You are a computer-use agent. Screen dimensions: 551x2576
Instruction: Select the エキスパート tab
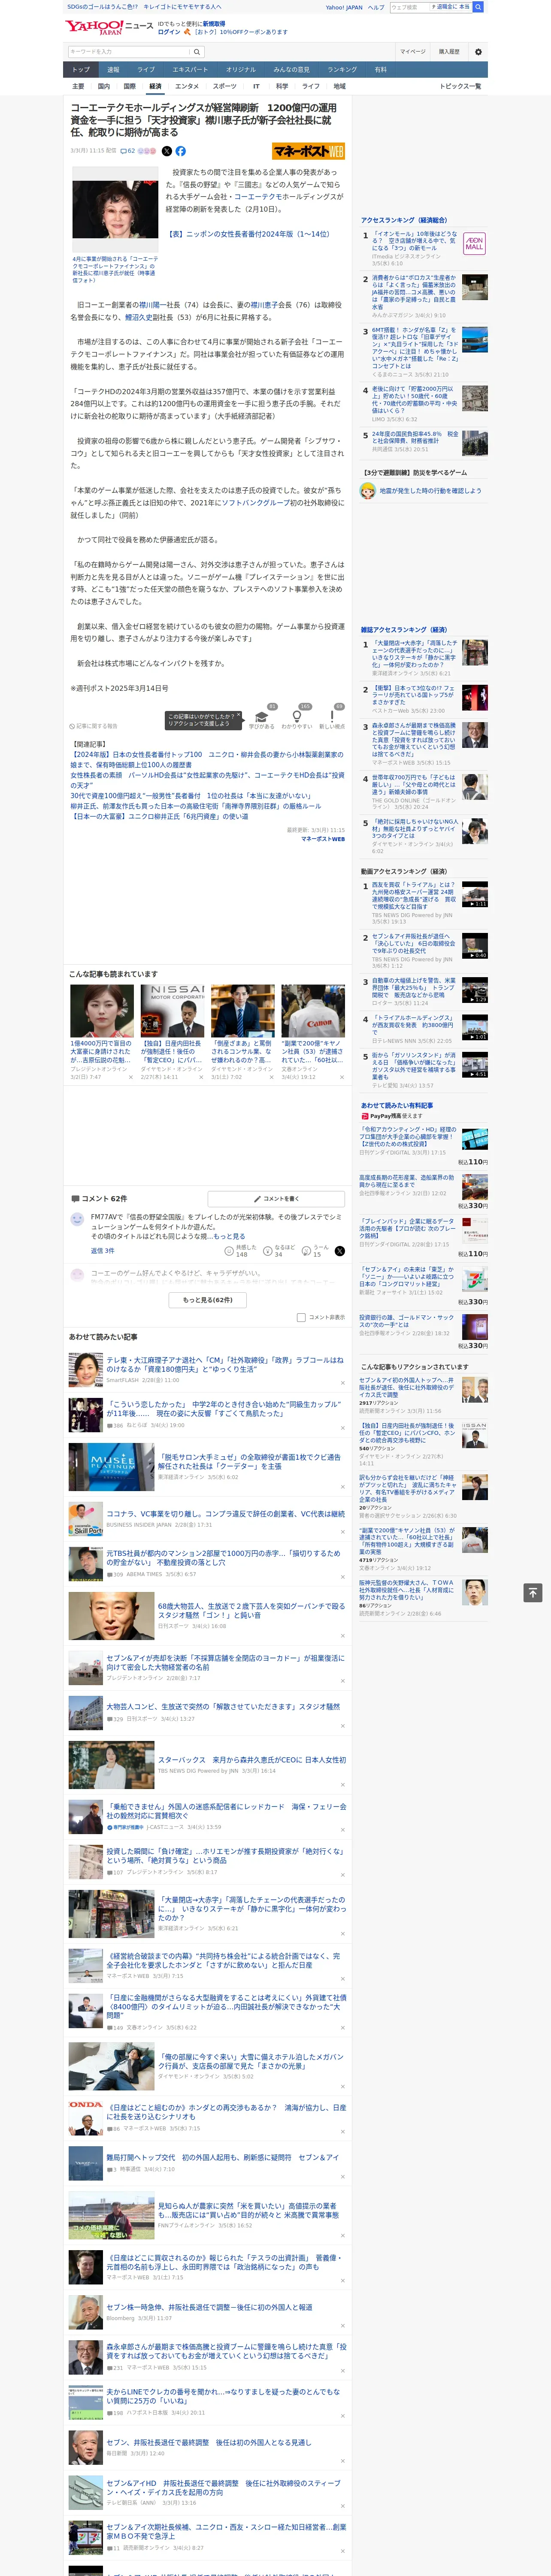pos(190,70)
